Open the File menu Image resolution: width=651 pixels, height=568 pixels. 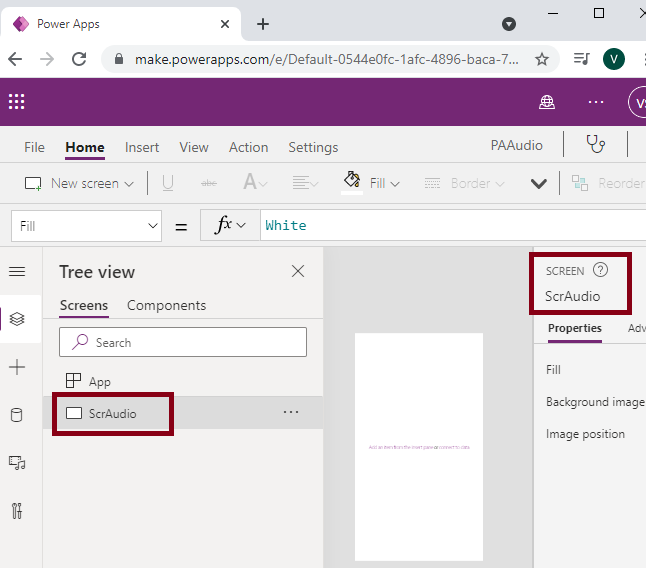pos(34,147)
